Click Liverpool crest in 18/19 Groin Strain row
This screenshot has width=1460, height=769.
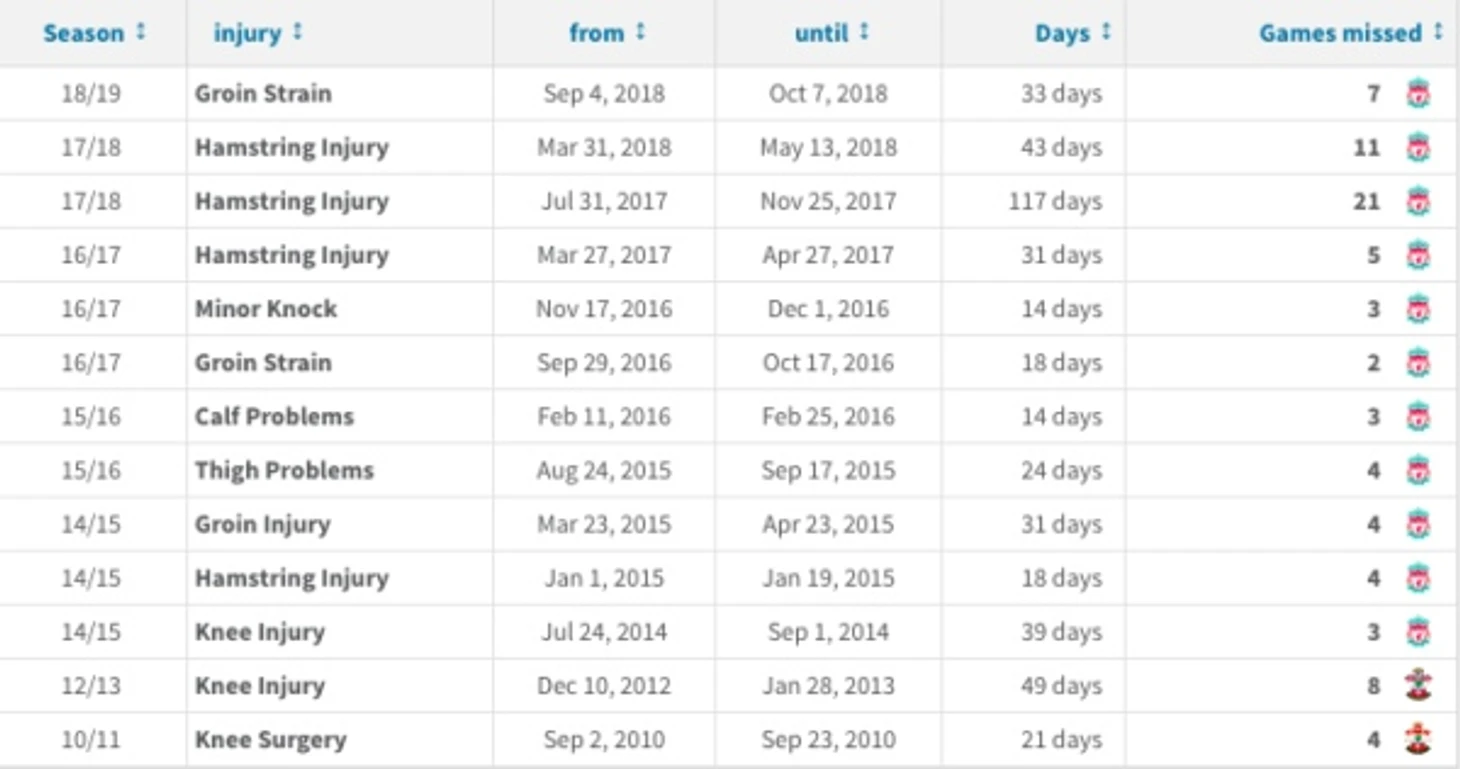point(1418,94)
